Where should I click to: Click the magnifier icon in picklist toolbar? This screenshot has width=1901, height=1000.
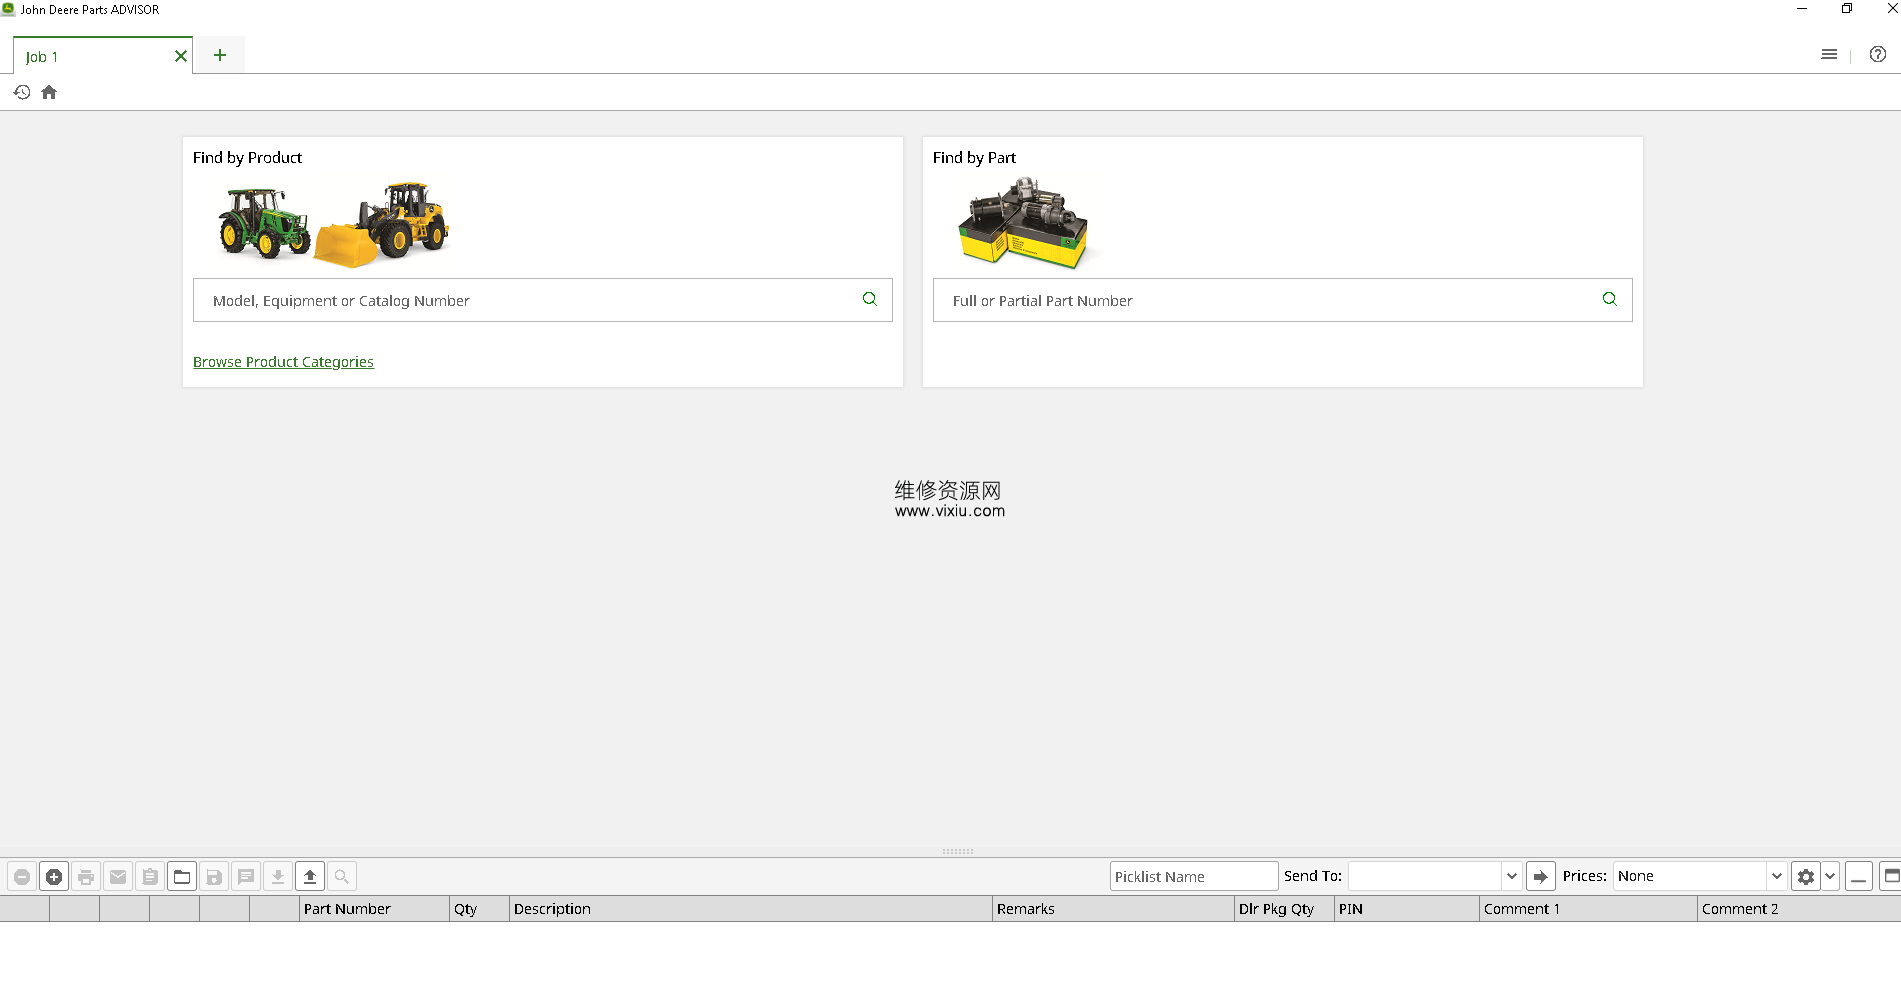[342, 877]
